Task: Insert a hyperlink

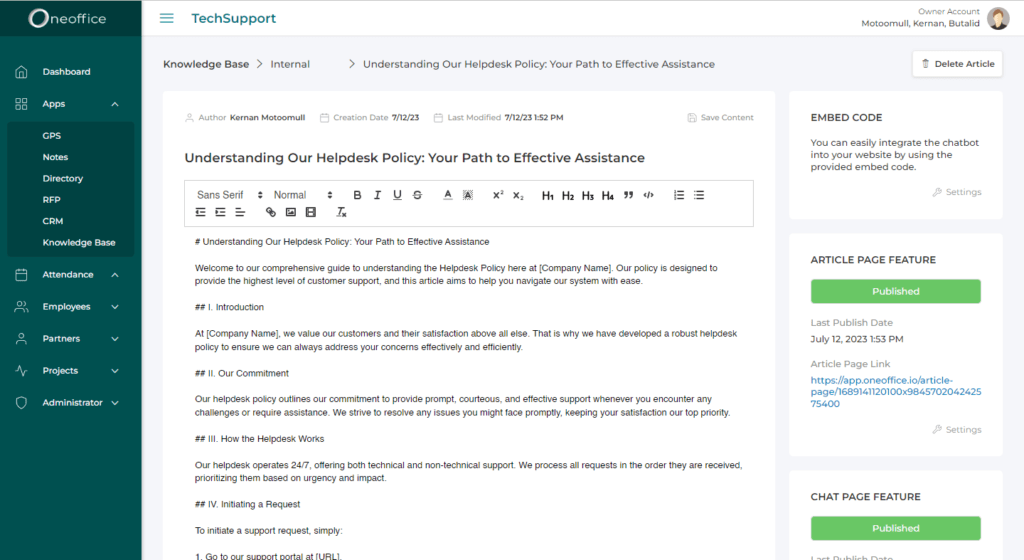Action: (270, 212)
